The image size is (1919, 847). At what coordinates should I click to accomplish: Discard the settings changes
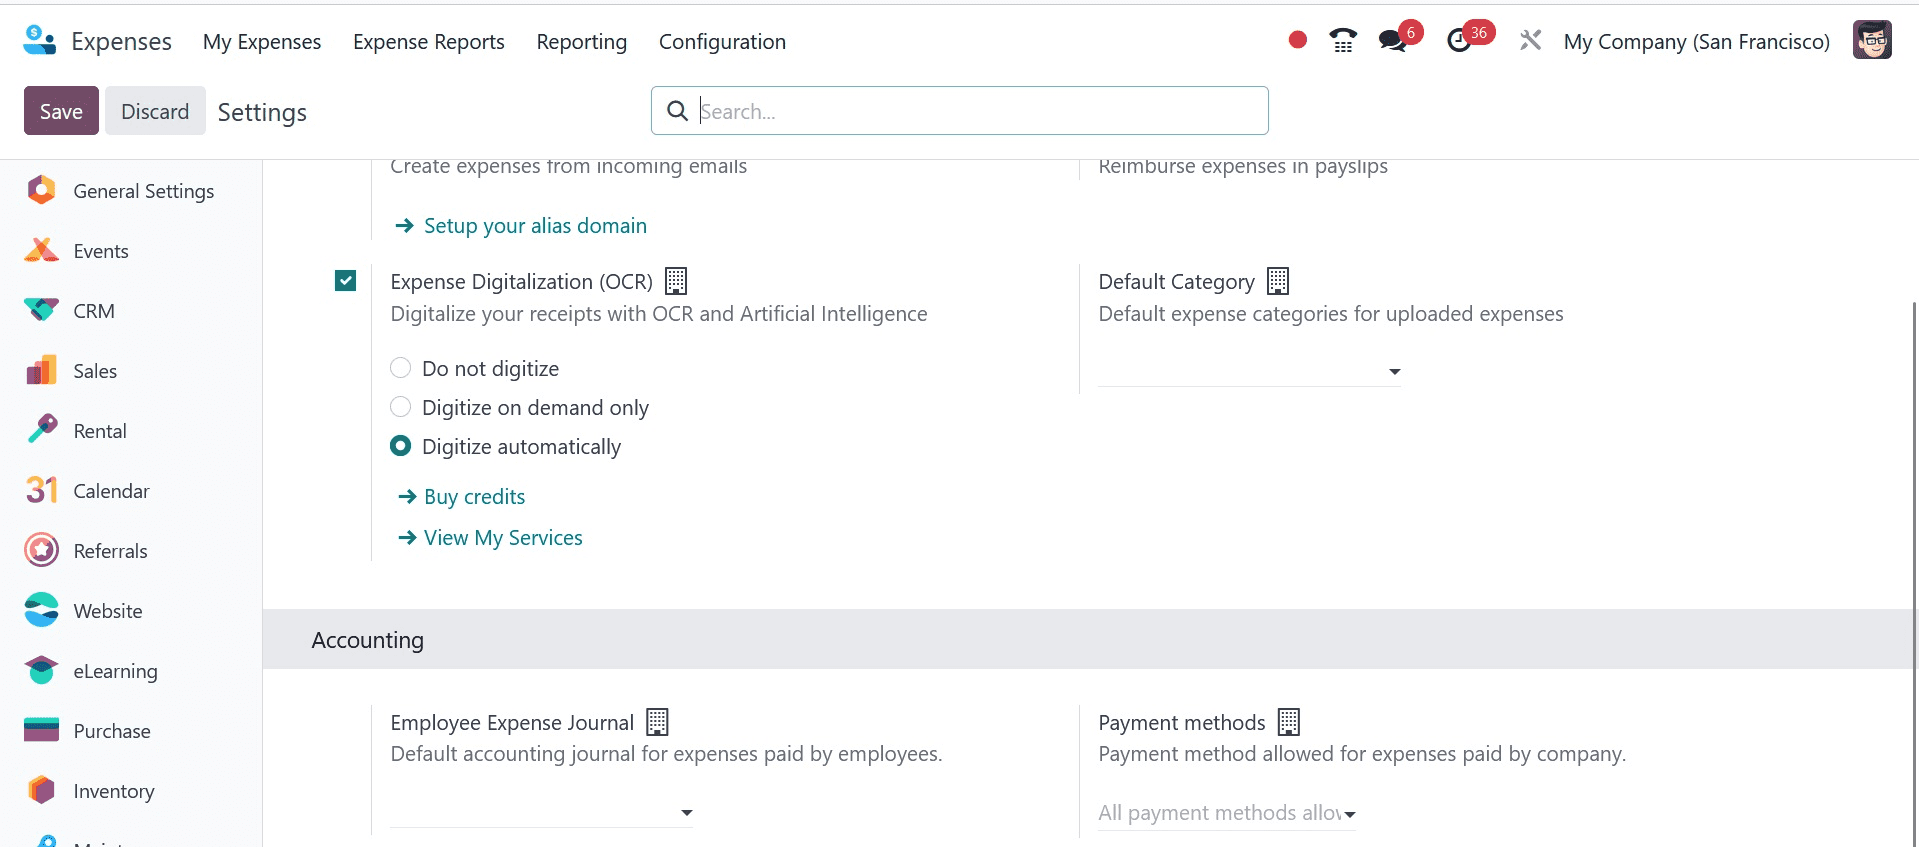click(x=155, y=111)
